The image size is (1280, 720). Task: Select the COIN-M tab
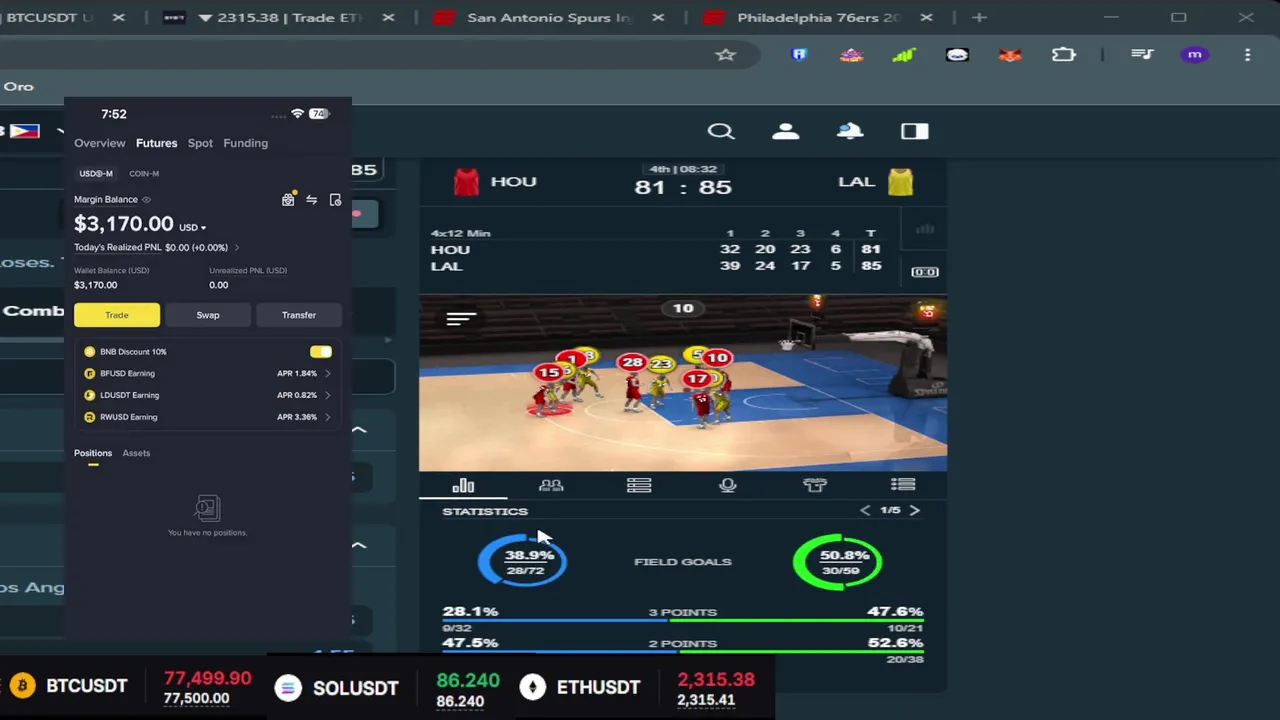pos(144,174)
